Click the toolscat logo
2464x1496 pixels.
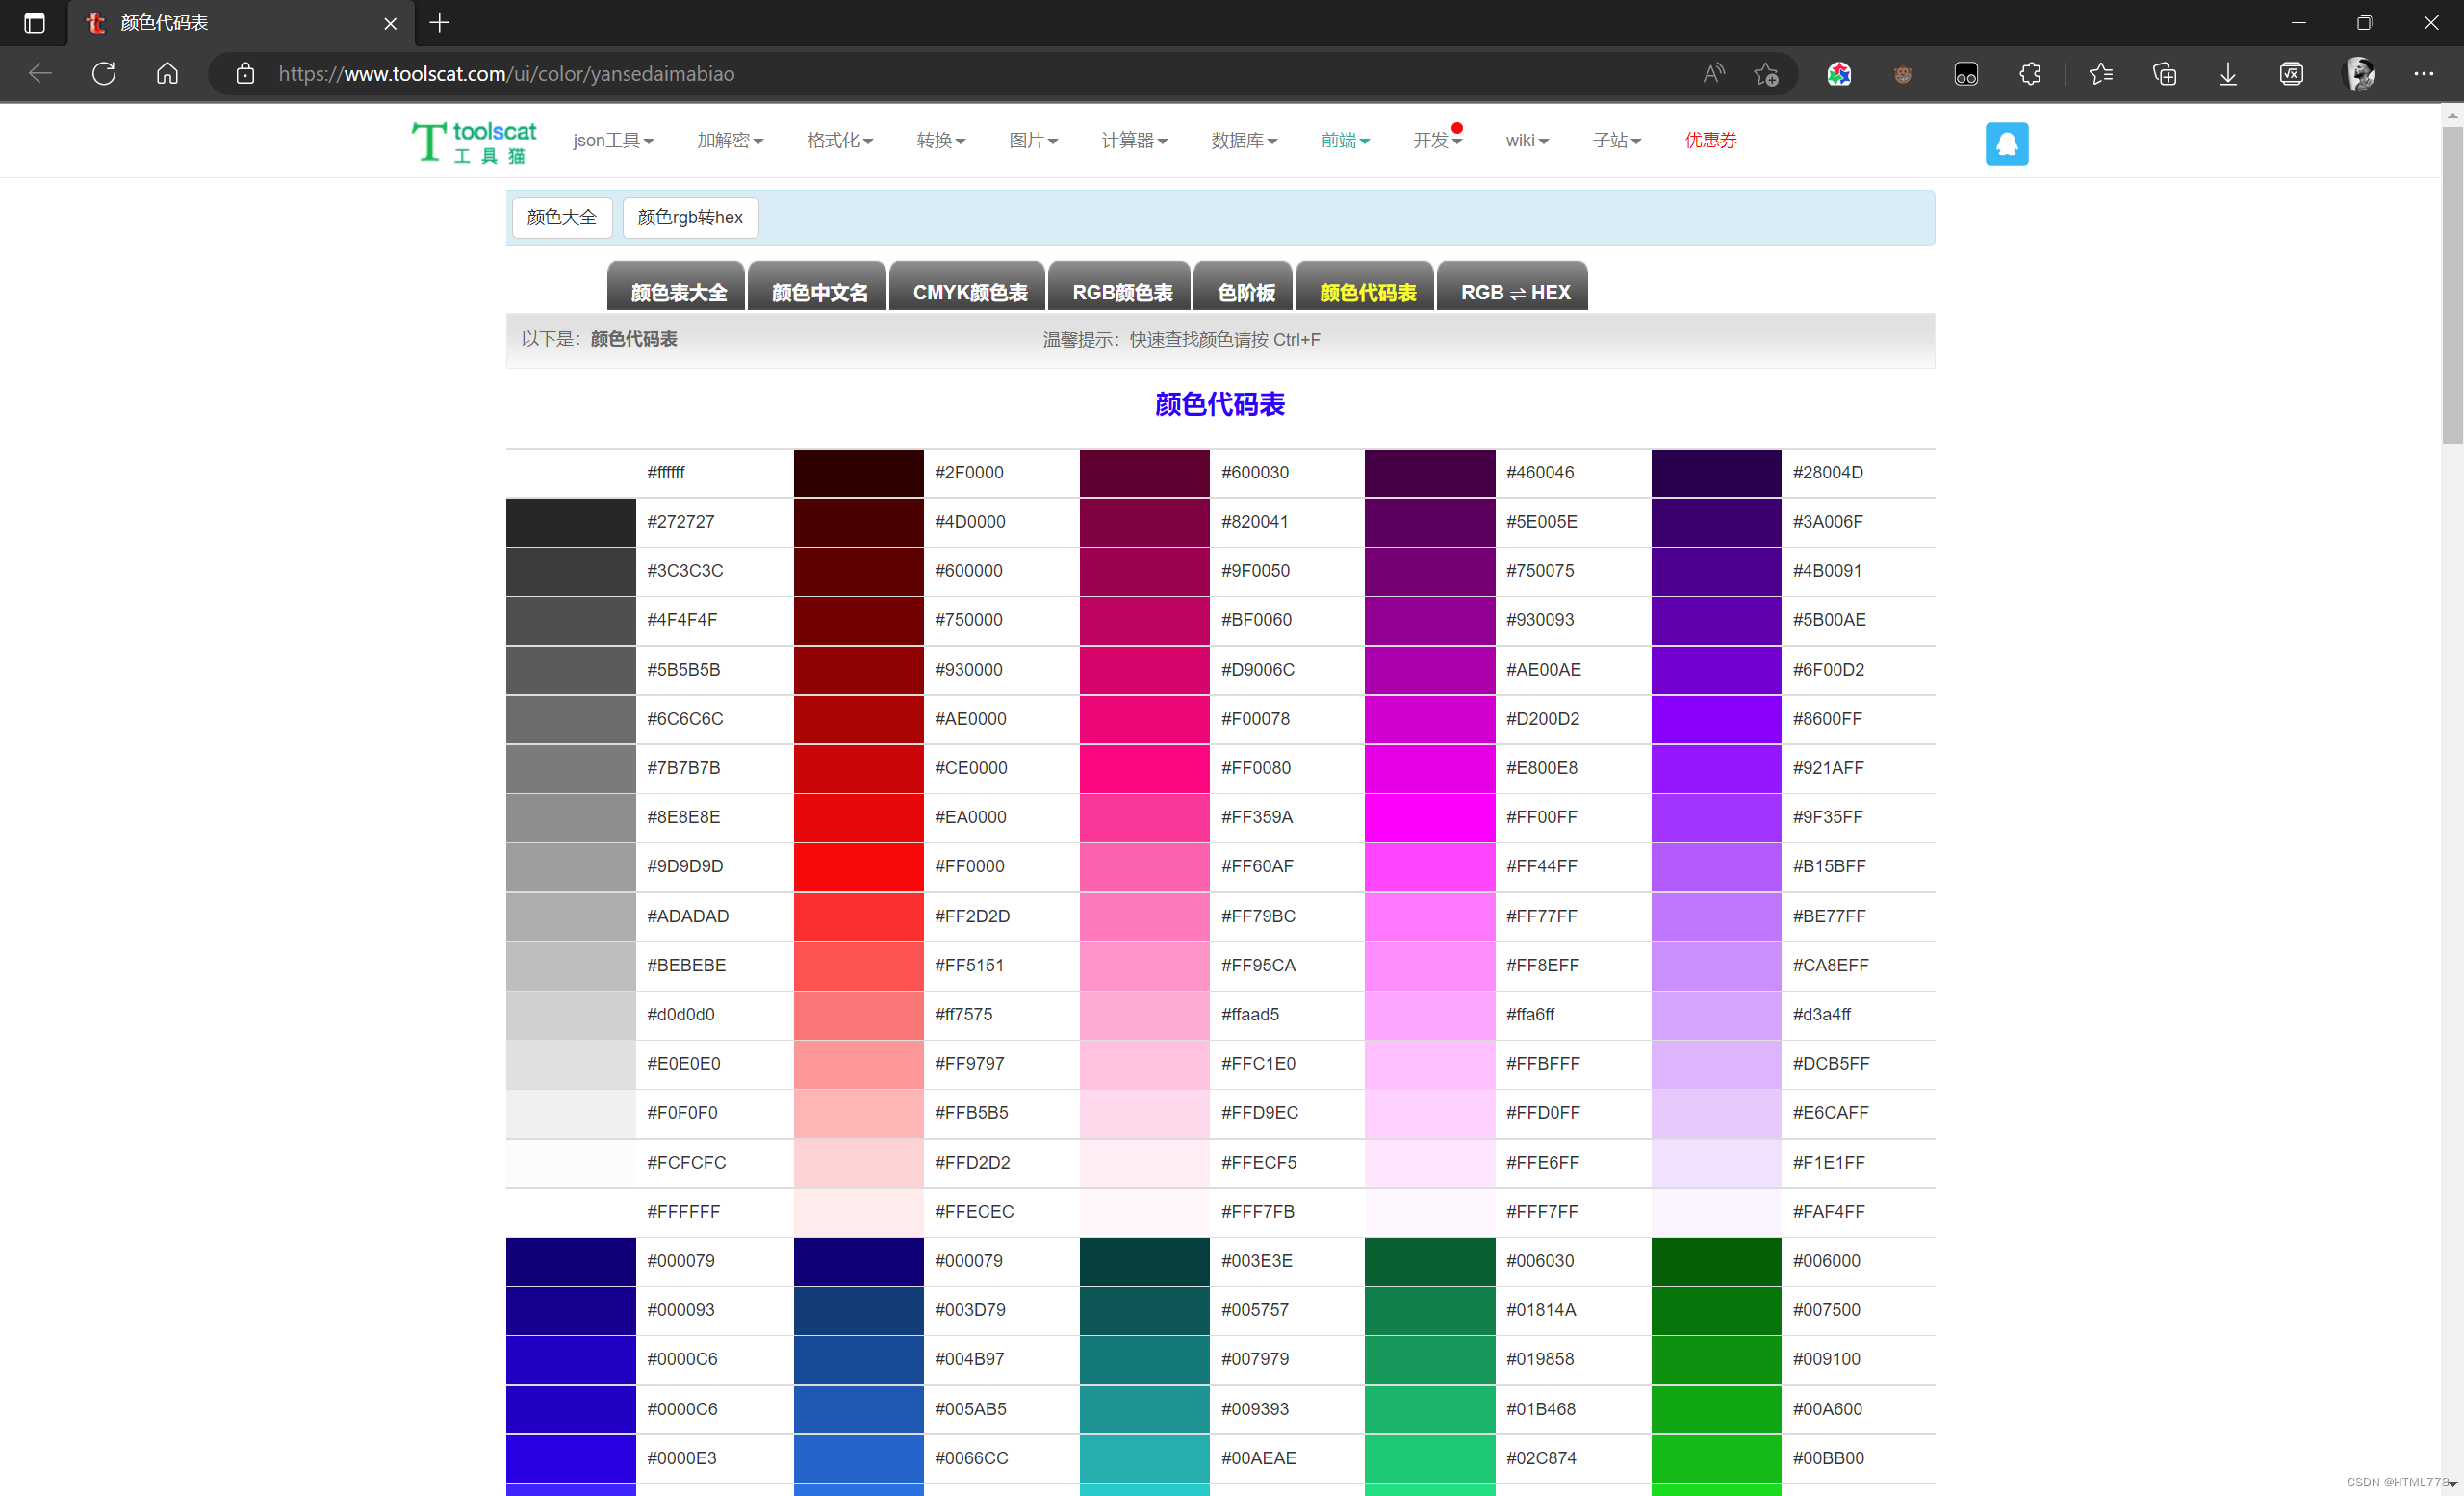474,142
